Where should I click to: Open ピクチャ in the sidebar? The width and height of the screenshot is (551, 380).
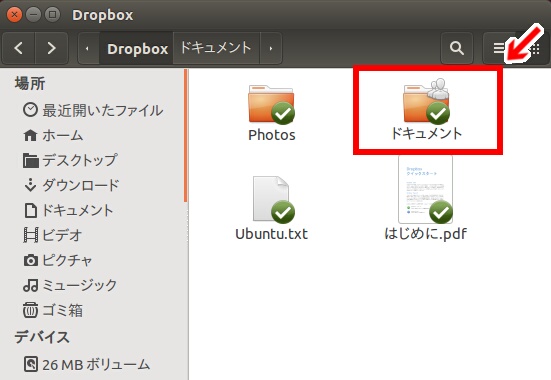pyautogui.click(x=58, y=260)
